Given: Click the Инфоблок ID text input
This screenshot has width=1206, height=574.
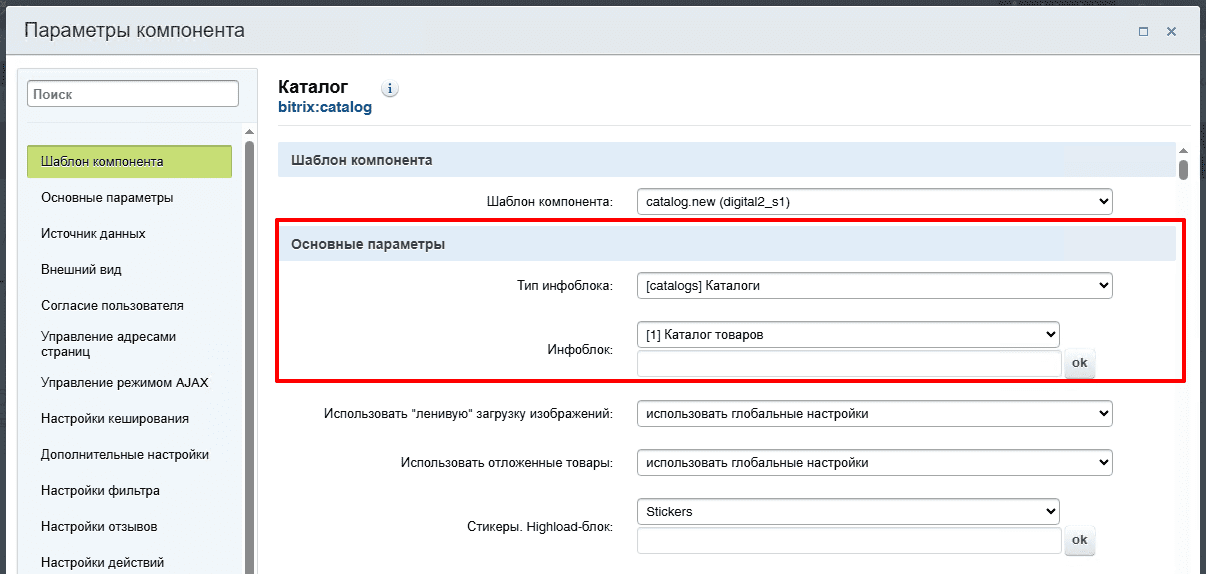Looking at the screenshot, I should tap(848, 364).
